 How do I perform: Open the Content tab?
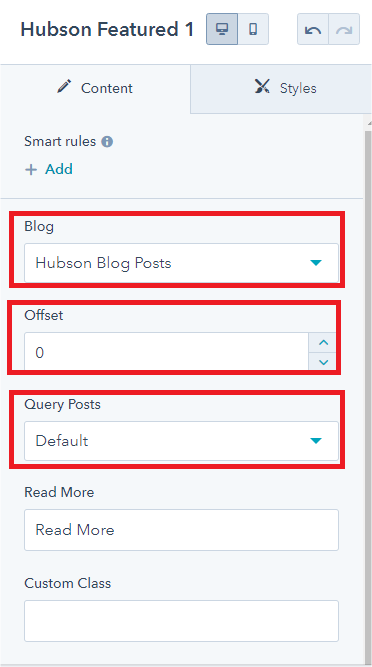(95, 88)
